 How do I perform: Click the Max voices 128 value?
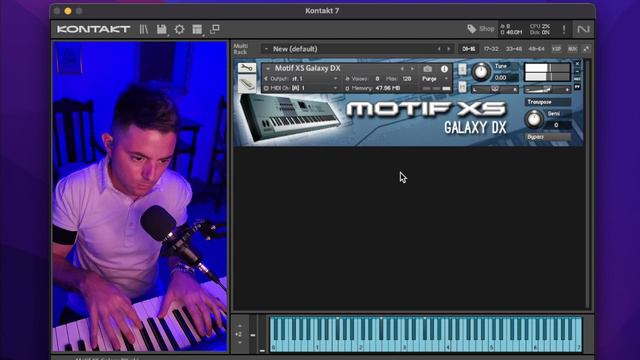pyautogui.click(x=407, y=79)
